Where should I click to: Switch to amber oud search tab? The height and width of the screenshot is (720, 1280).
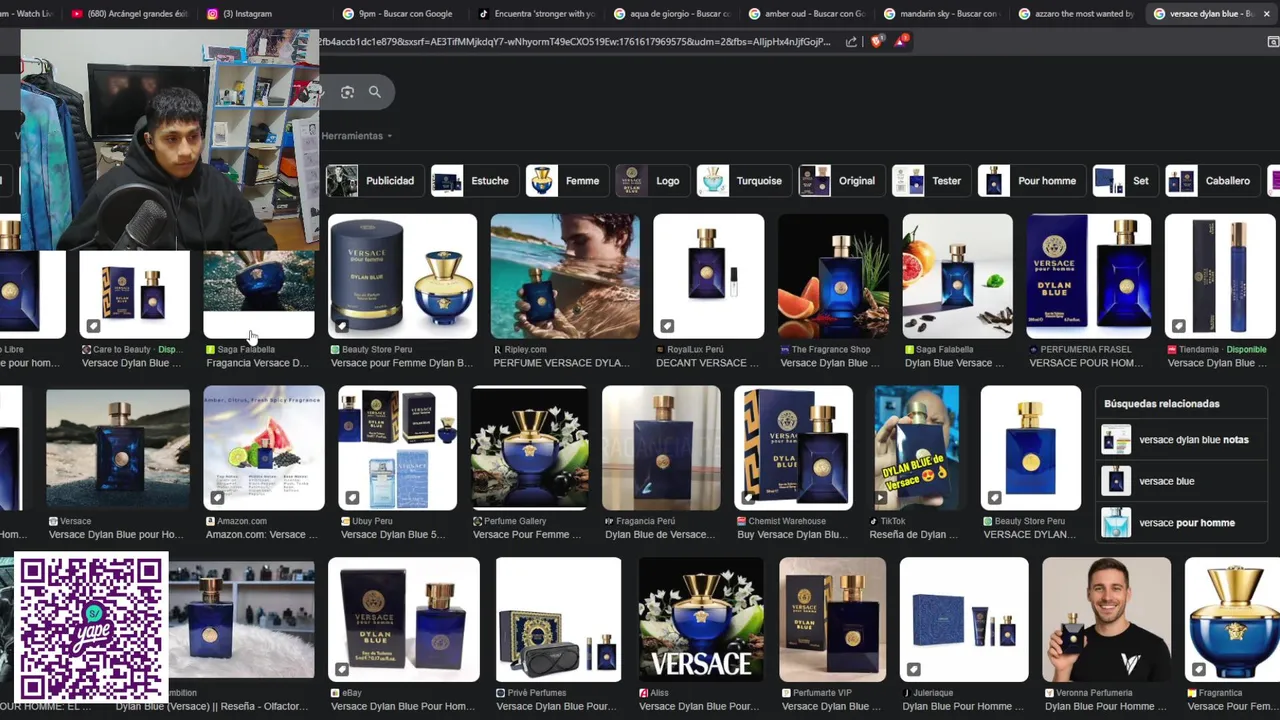(806, 14)
